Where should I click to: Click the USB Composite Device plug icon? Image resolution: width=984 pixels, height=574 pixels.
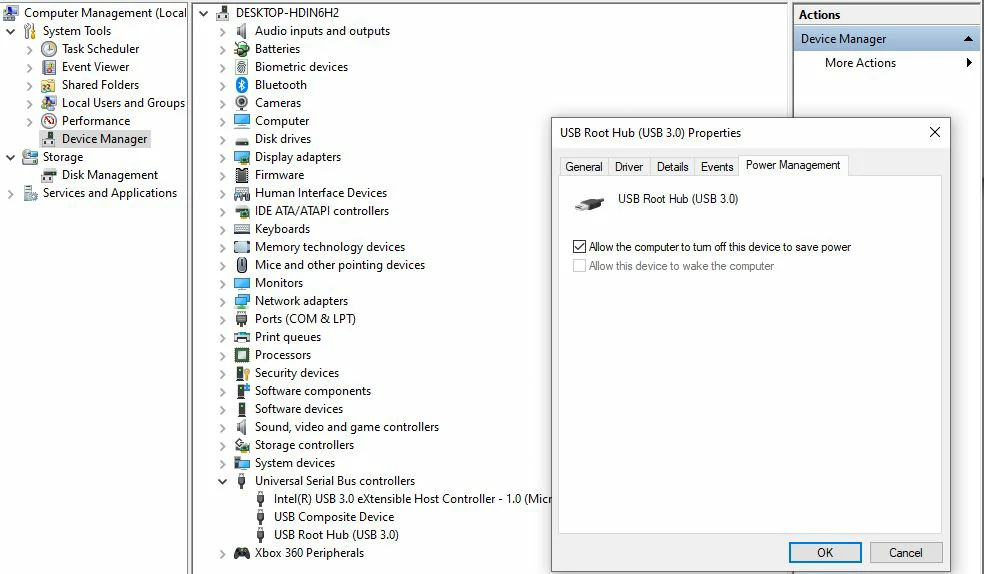click(x=261, y=517)
